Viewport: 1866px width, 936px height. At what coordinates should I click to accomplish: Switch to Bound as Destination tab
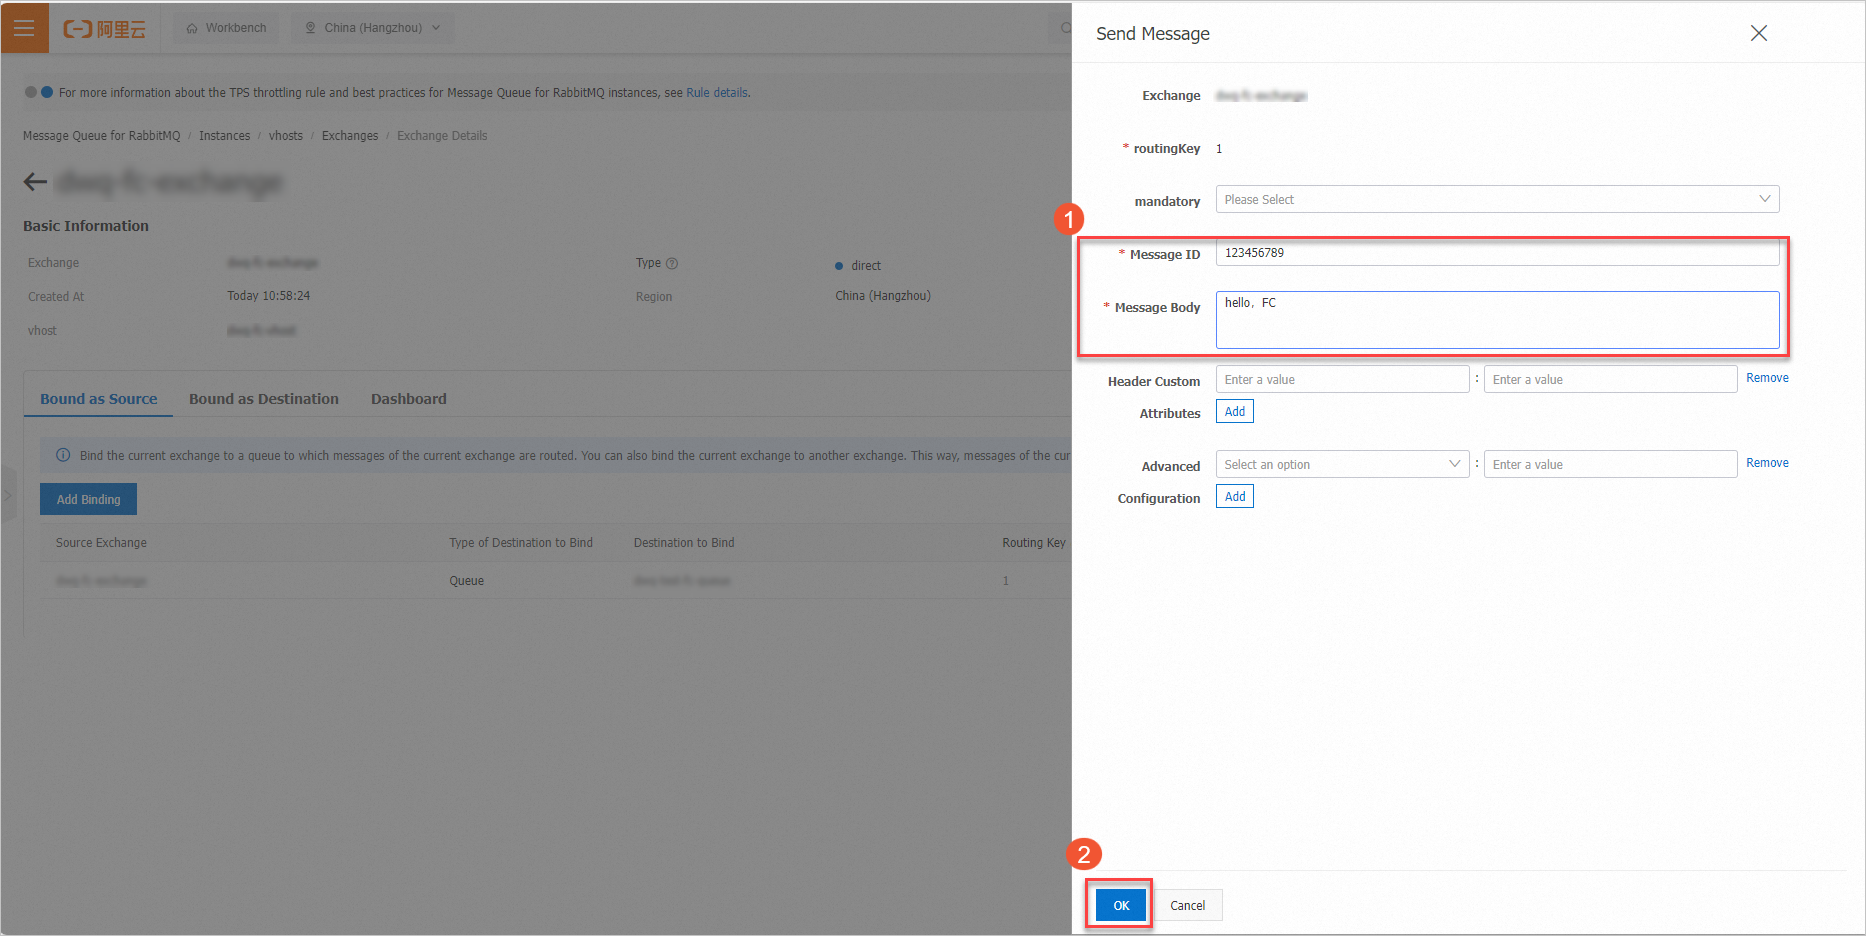[x=264, y=399]
